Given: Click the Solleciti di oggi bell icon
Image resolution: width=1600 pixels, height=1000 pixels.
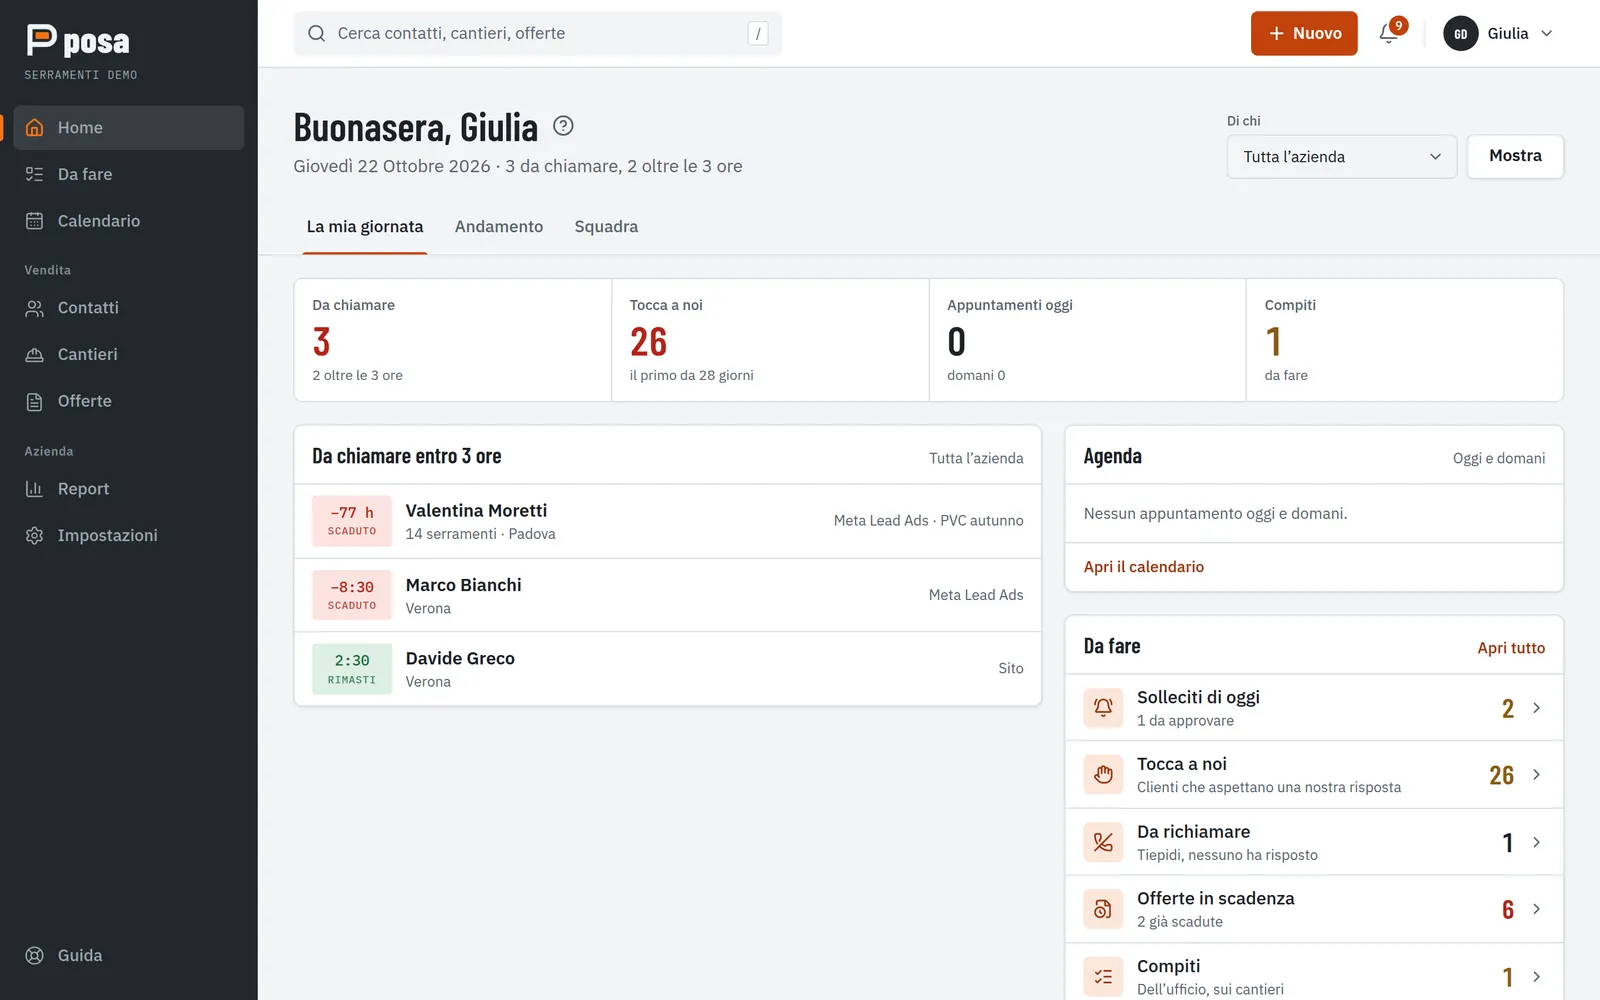Looking at the screenshot, I should [x=1103, y=708].
